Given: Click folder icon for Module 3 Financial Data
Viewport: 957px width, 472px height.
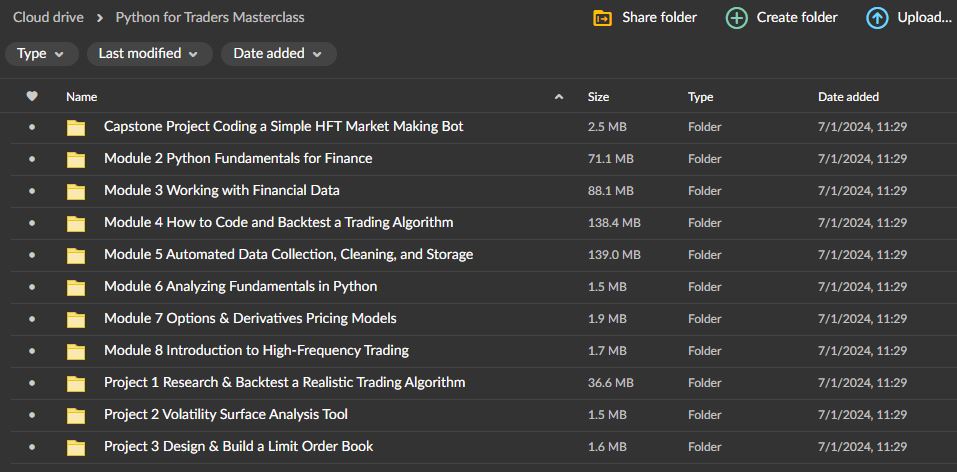Looking at the screenshot, I should pos(76,191).
